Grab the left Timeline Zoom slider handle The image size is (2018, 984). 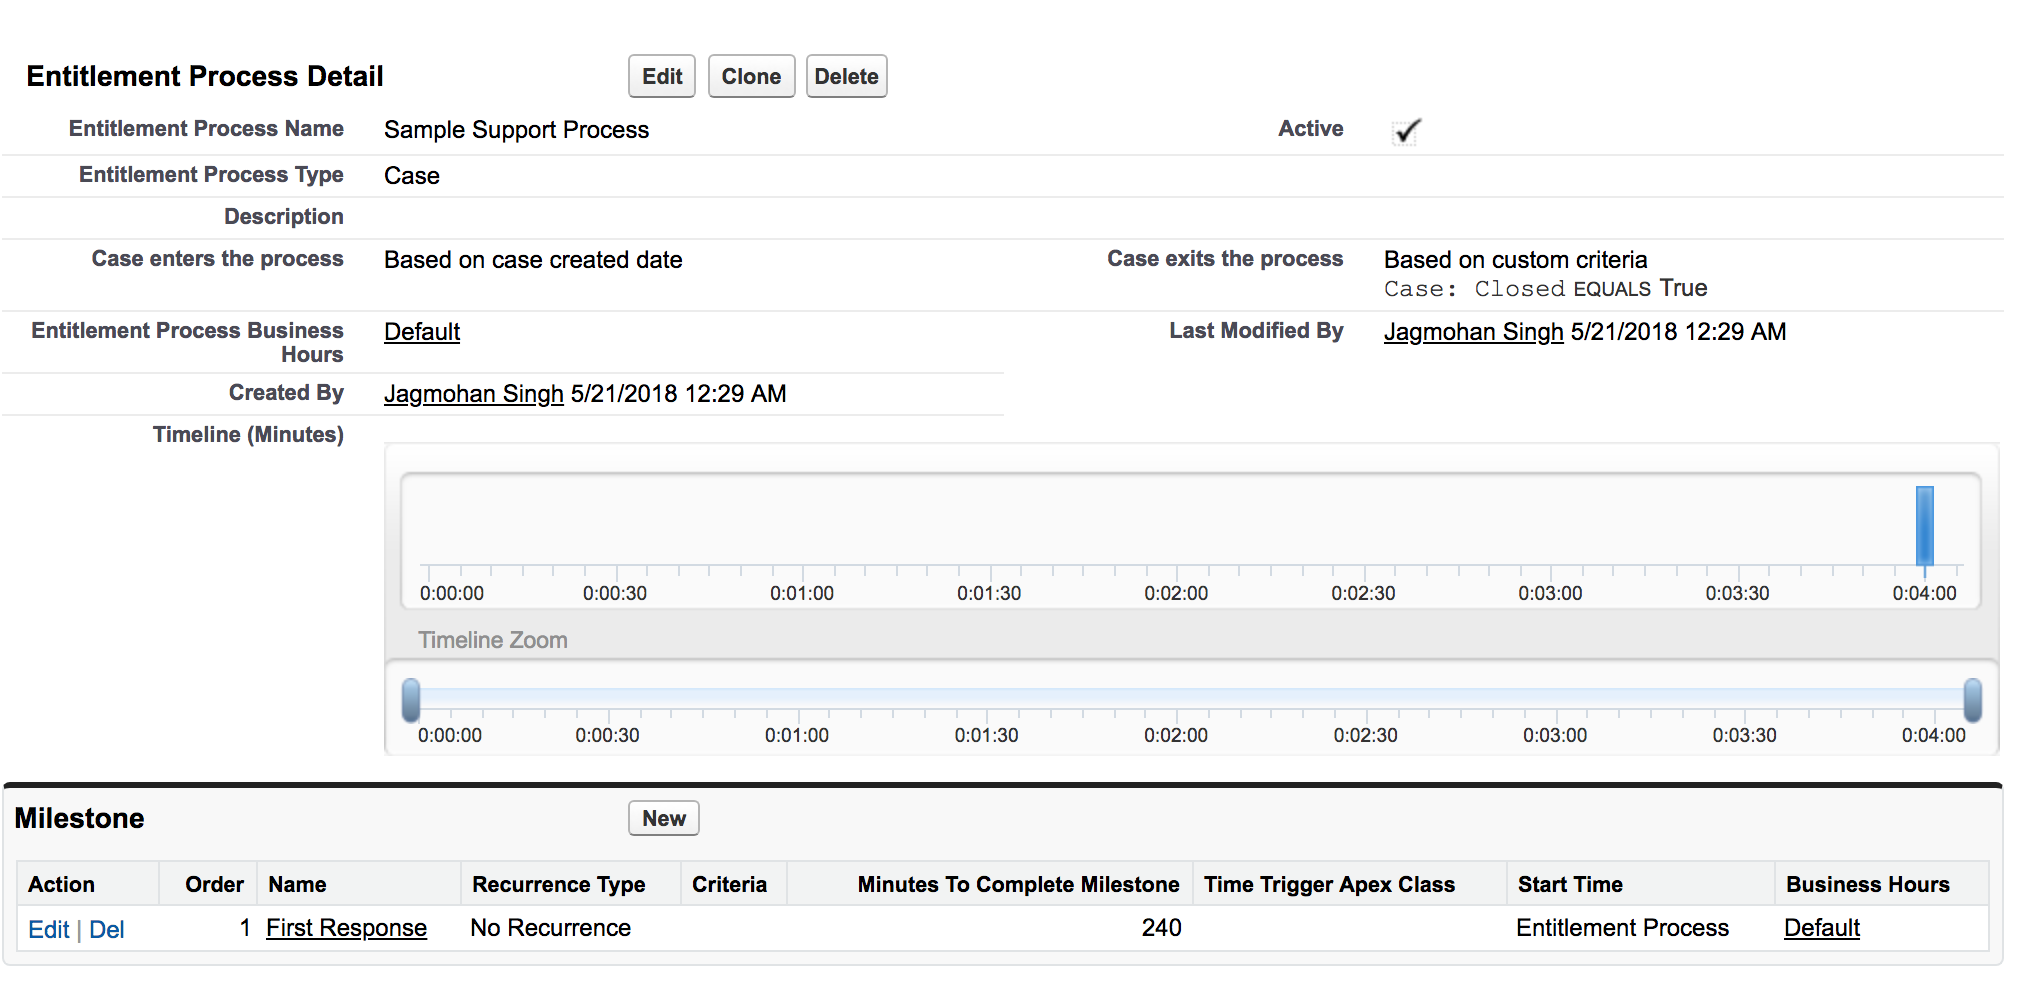point(411,700)
